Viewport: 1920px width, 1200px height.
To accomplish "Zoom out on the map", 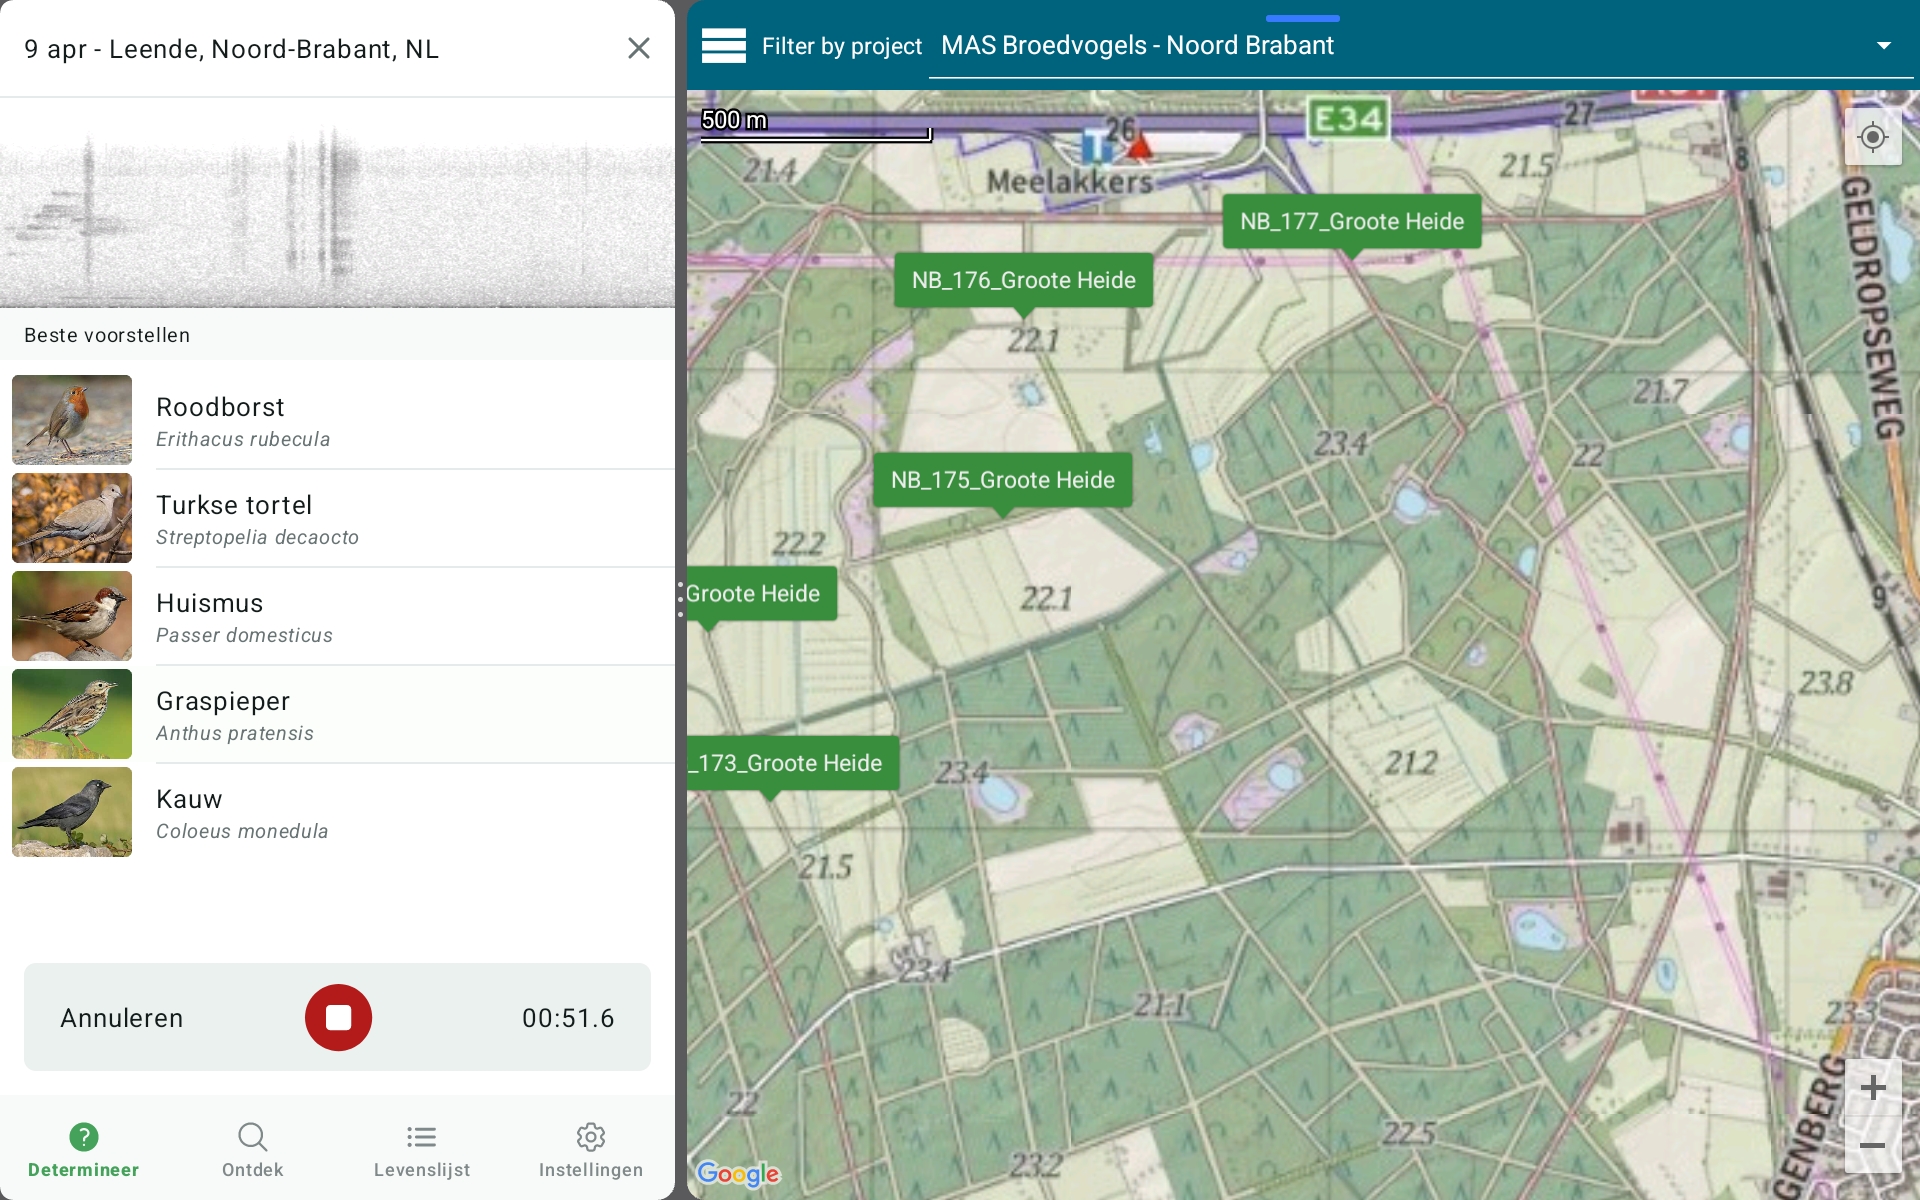I will click(x=1872, y=1145).
